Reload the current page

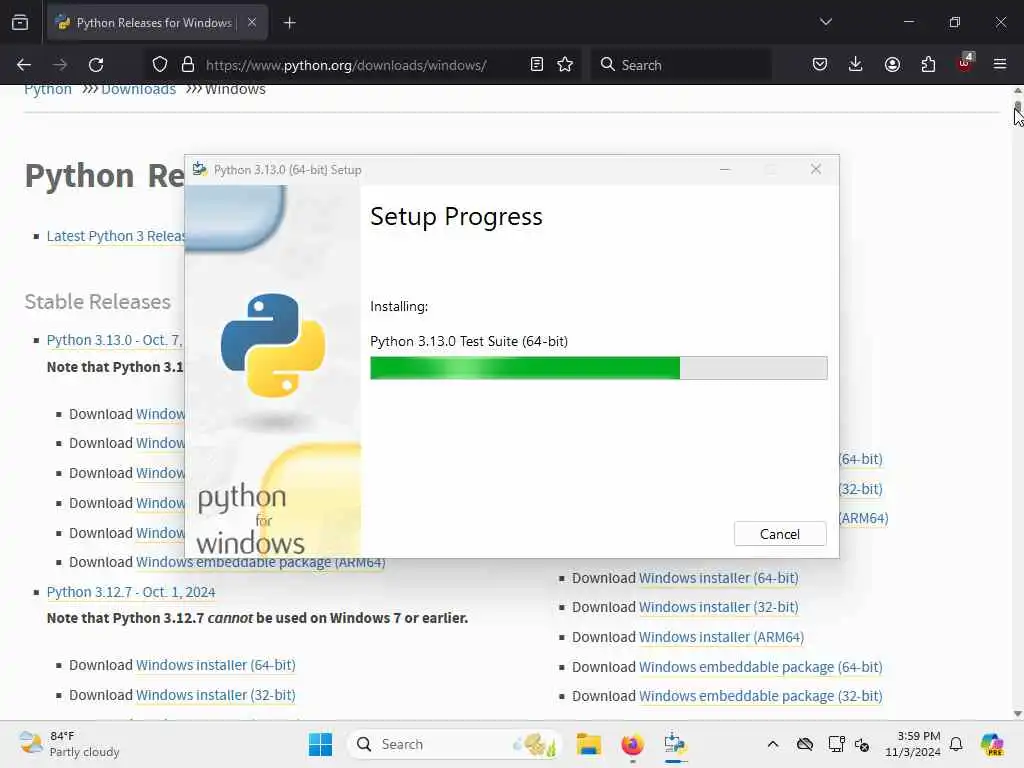click(96, 65)
